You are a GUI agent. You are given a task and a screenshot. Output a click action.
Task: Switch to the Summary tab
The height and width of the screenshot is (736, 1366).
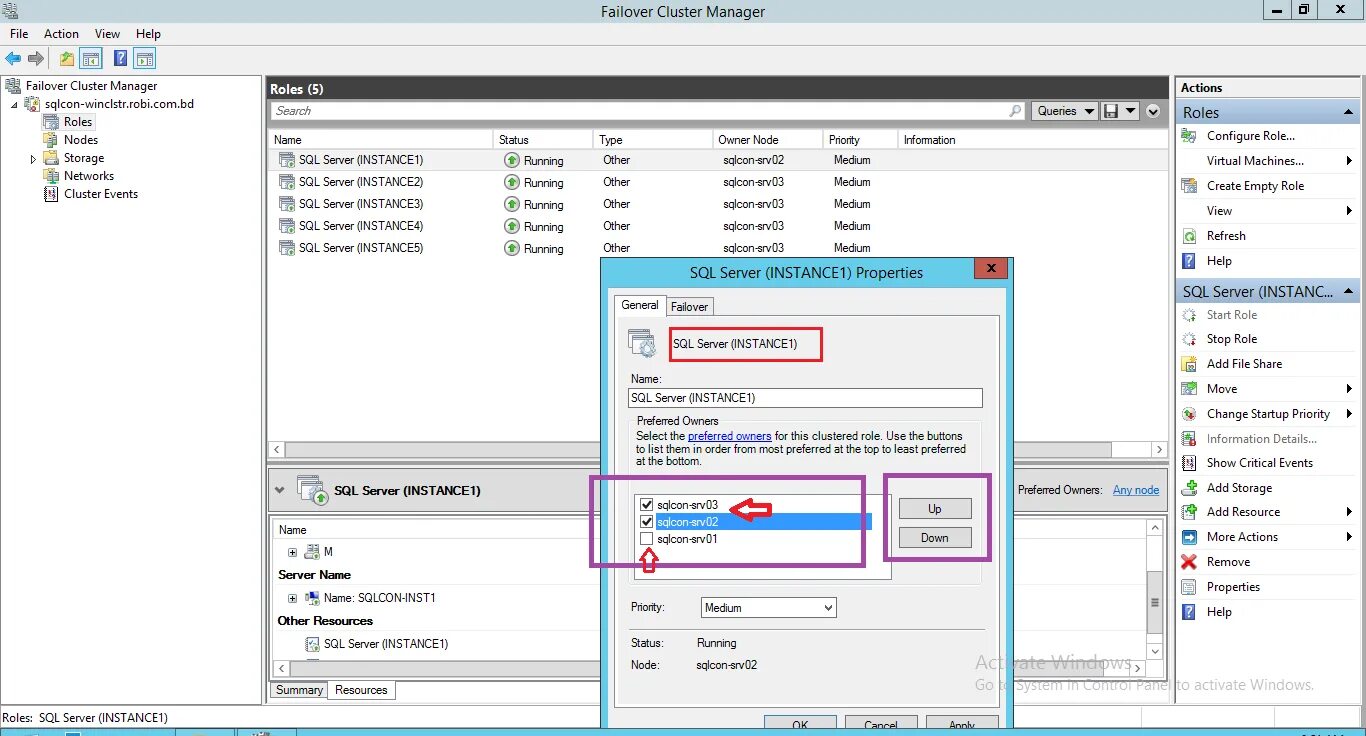299,690
